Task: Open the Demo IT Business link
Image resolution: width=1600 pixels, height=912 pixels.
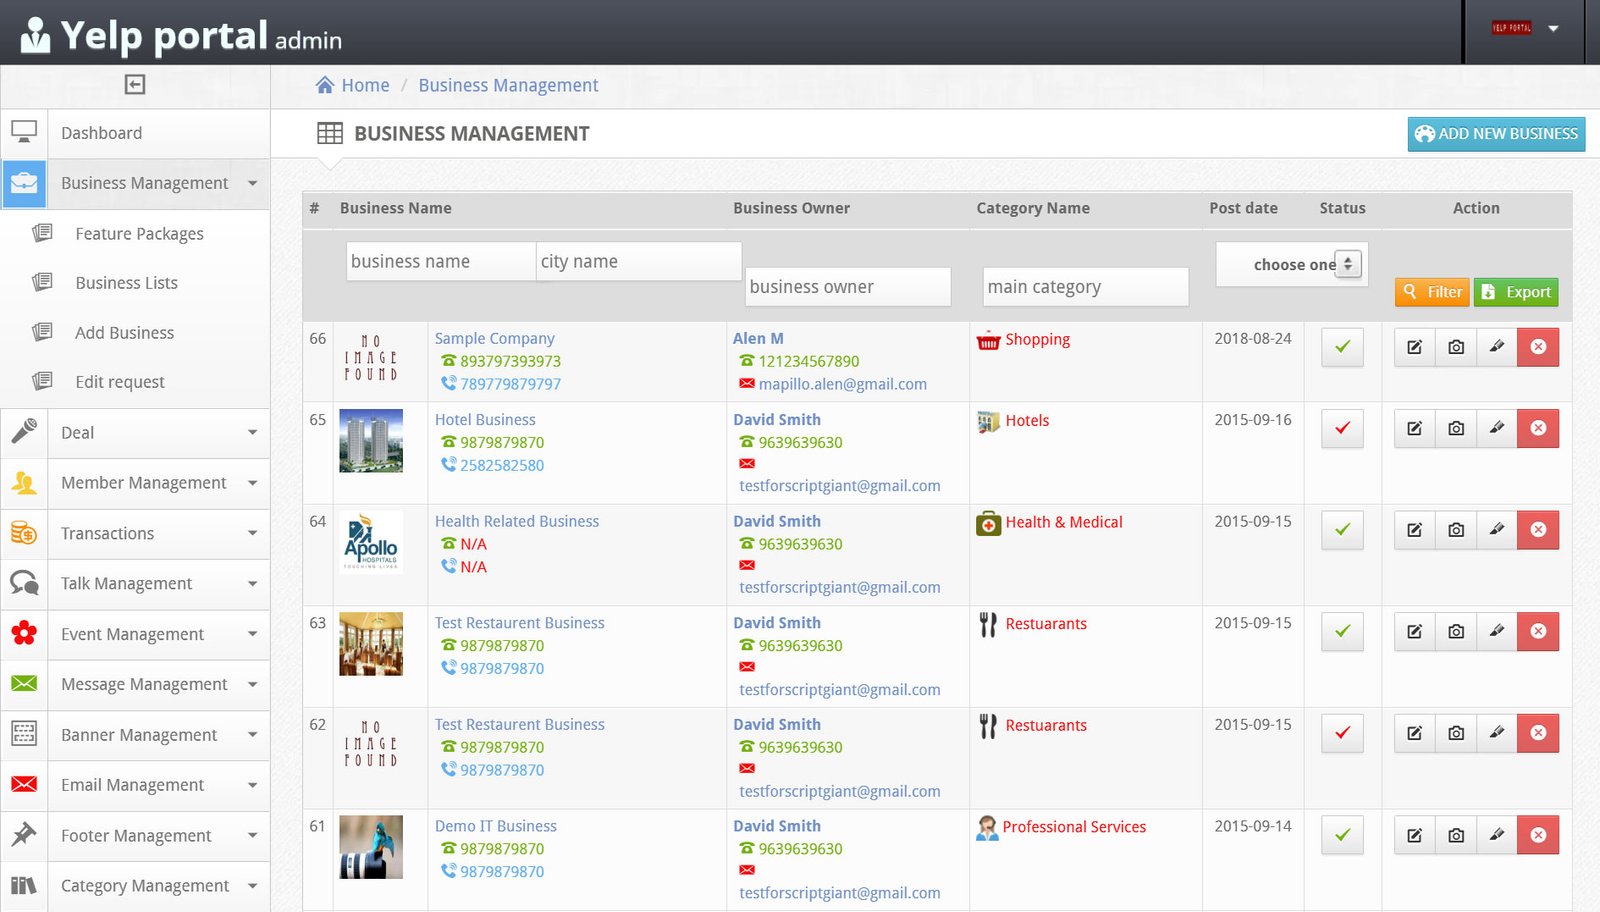Action: 496,826
